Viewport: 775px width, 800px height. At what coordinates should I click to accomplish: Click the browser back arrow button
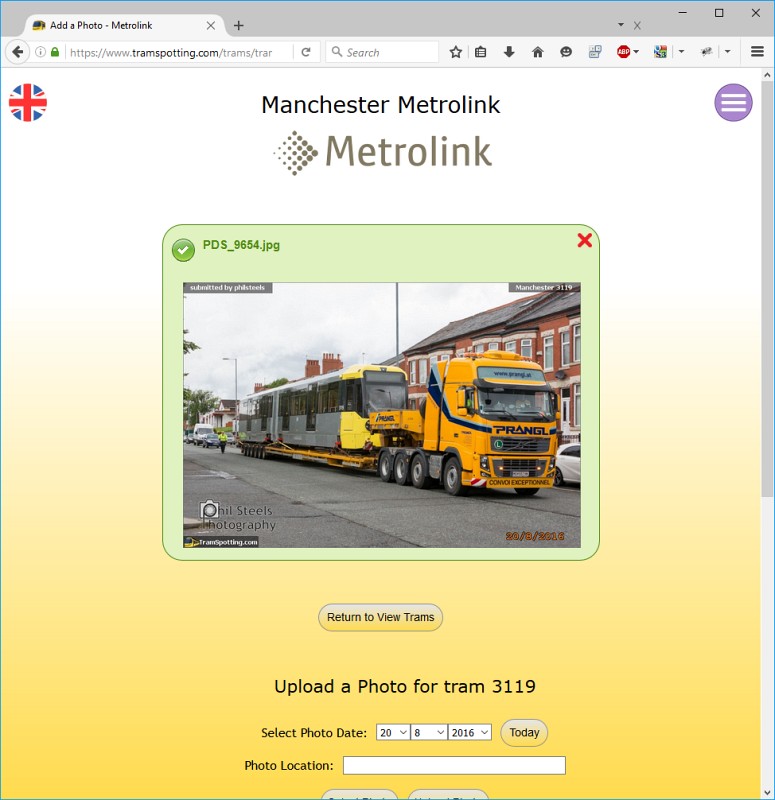pyautogui.click(x=18, y=52)
